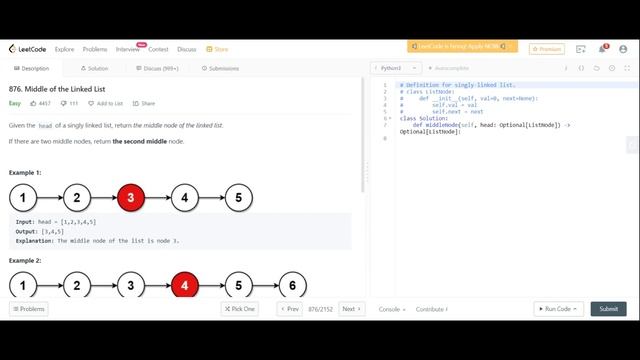Open the user profile avatar
Viewport: 640px width, 360px height.
(x=623, y=49)
